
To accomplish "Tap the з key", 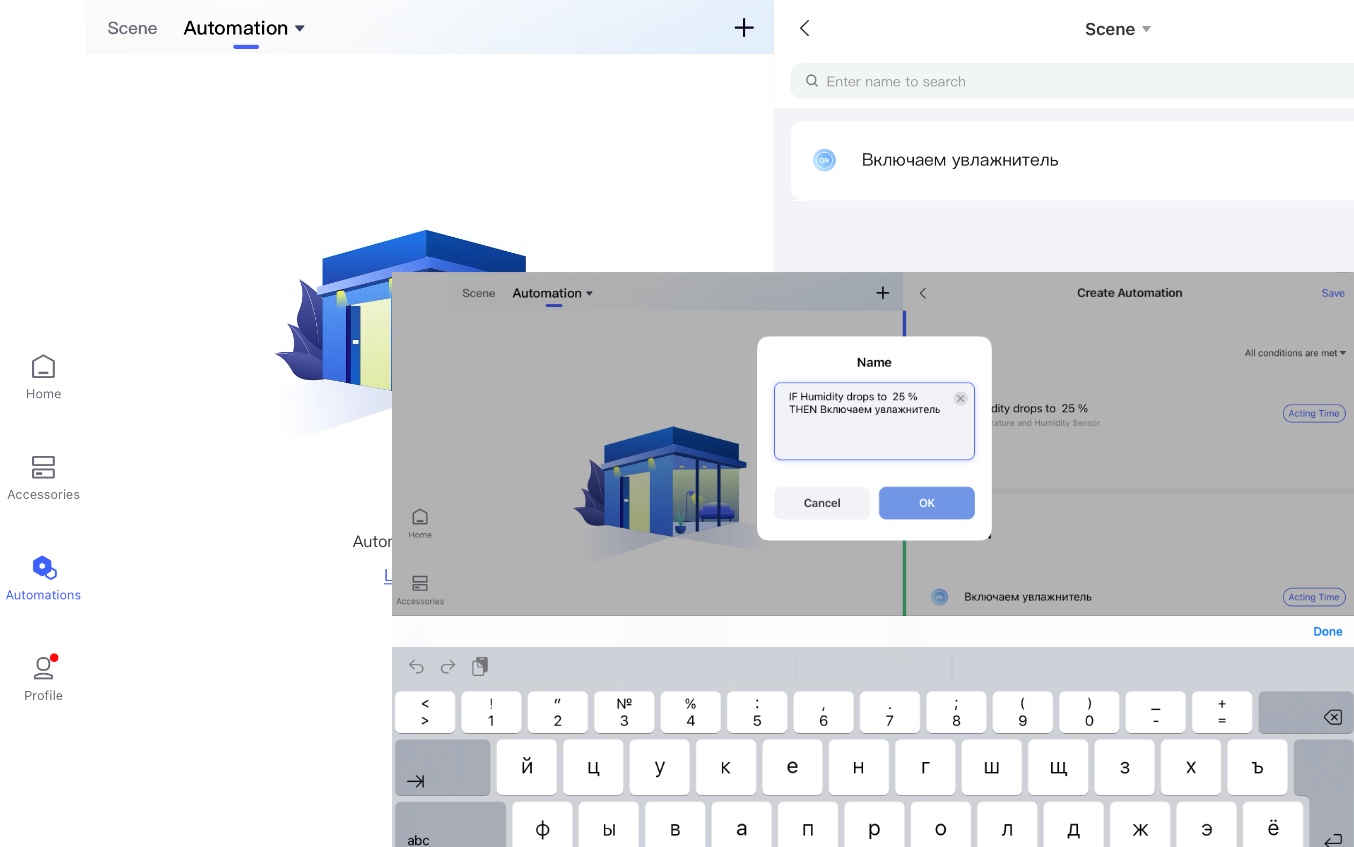I will tap(1124, 767).
